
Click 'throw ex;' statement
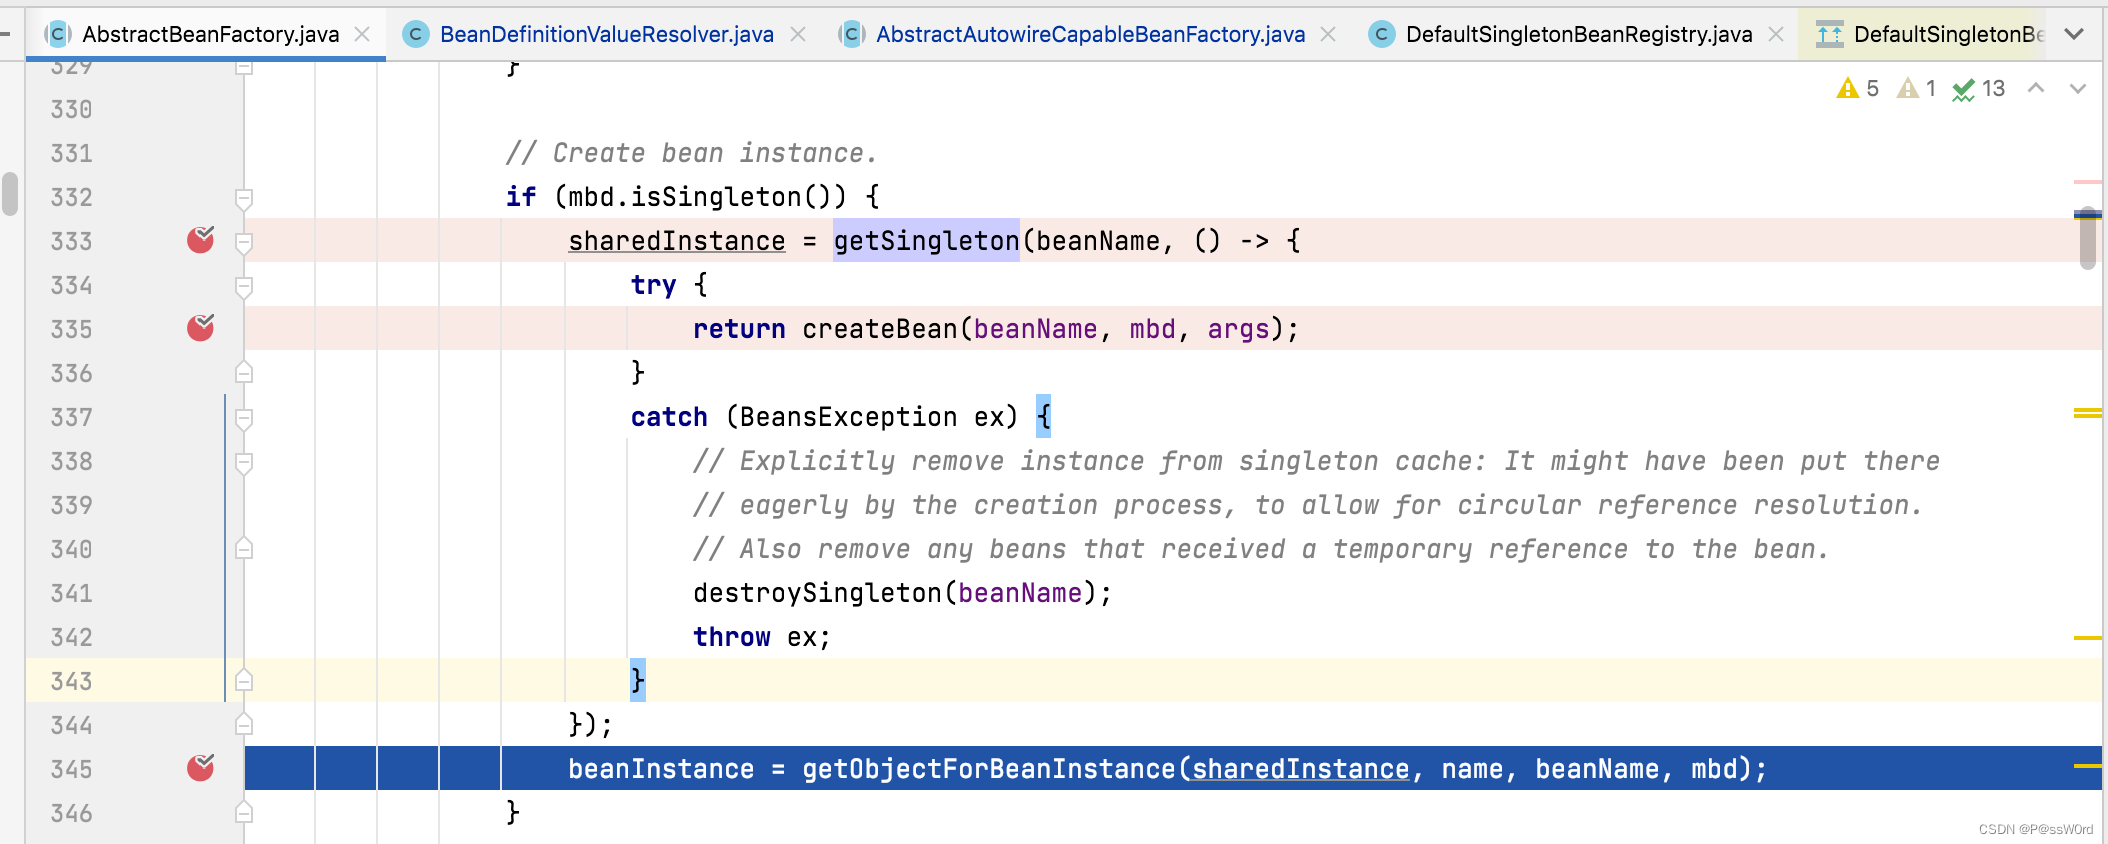762,637
